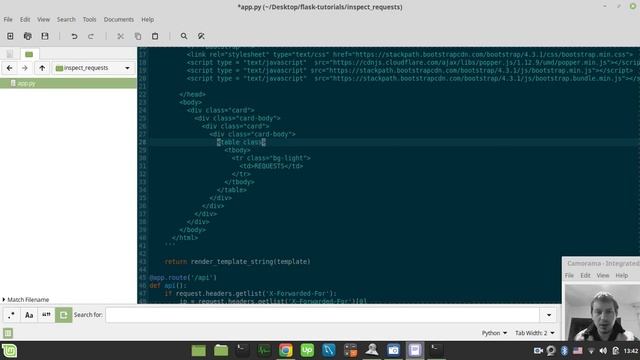This screenshot has width=640, height=360.
Task: Open Find with the magnifier icon
Action: 184,36
